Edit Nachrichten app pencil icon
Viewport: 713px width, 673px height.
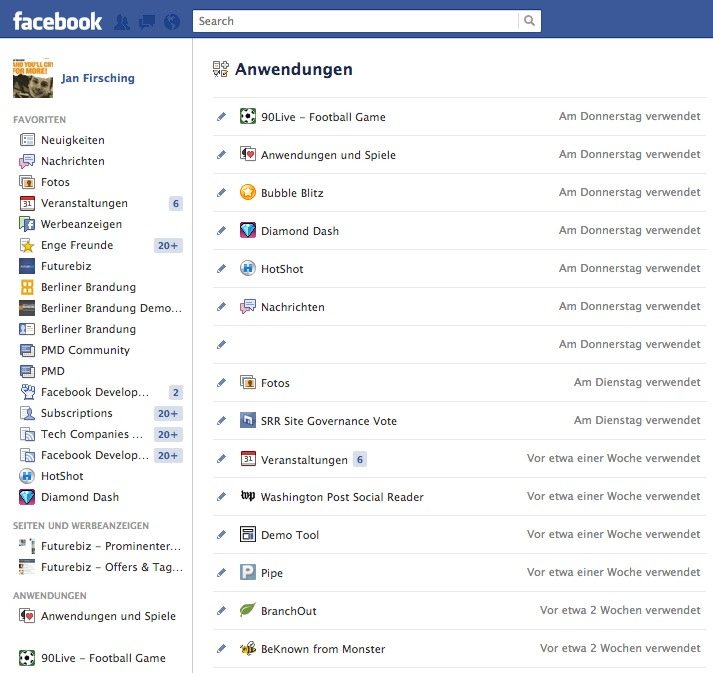click(221, 307)
